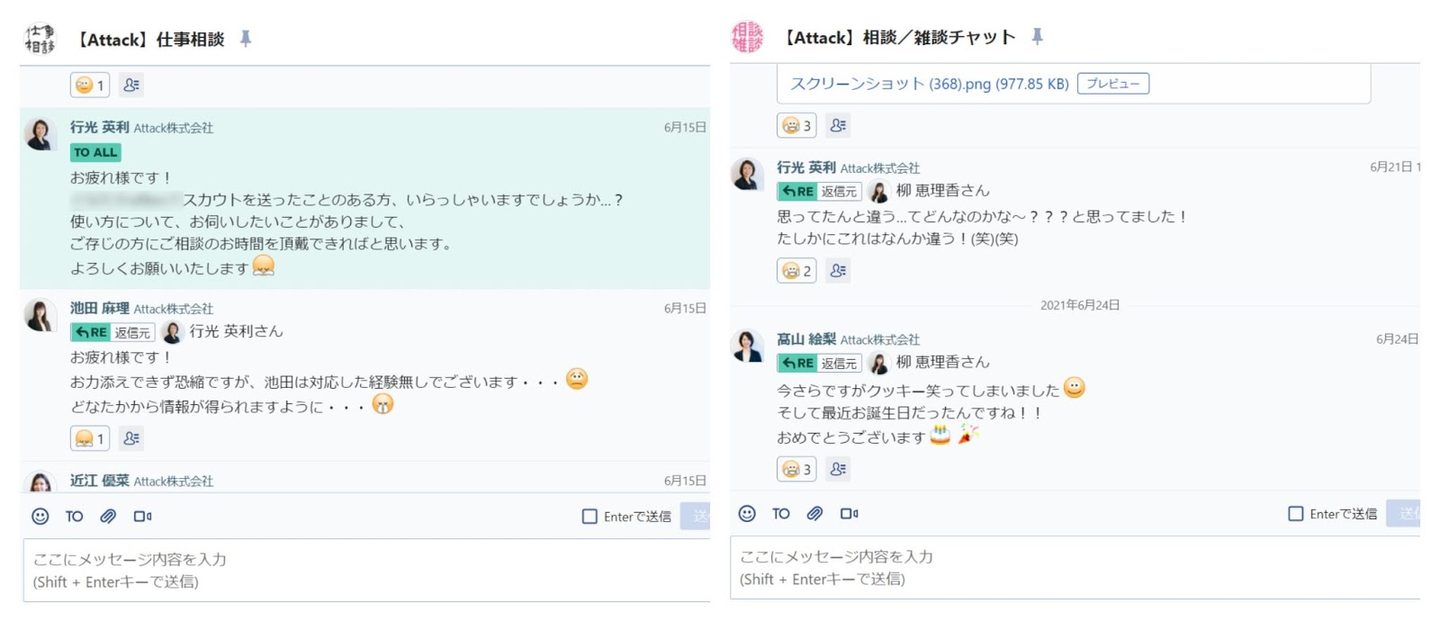Show who reacted to 池田 麻理's message
The height and width of the screenshot is (622, 1440).
point(131,438)
